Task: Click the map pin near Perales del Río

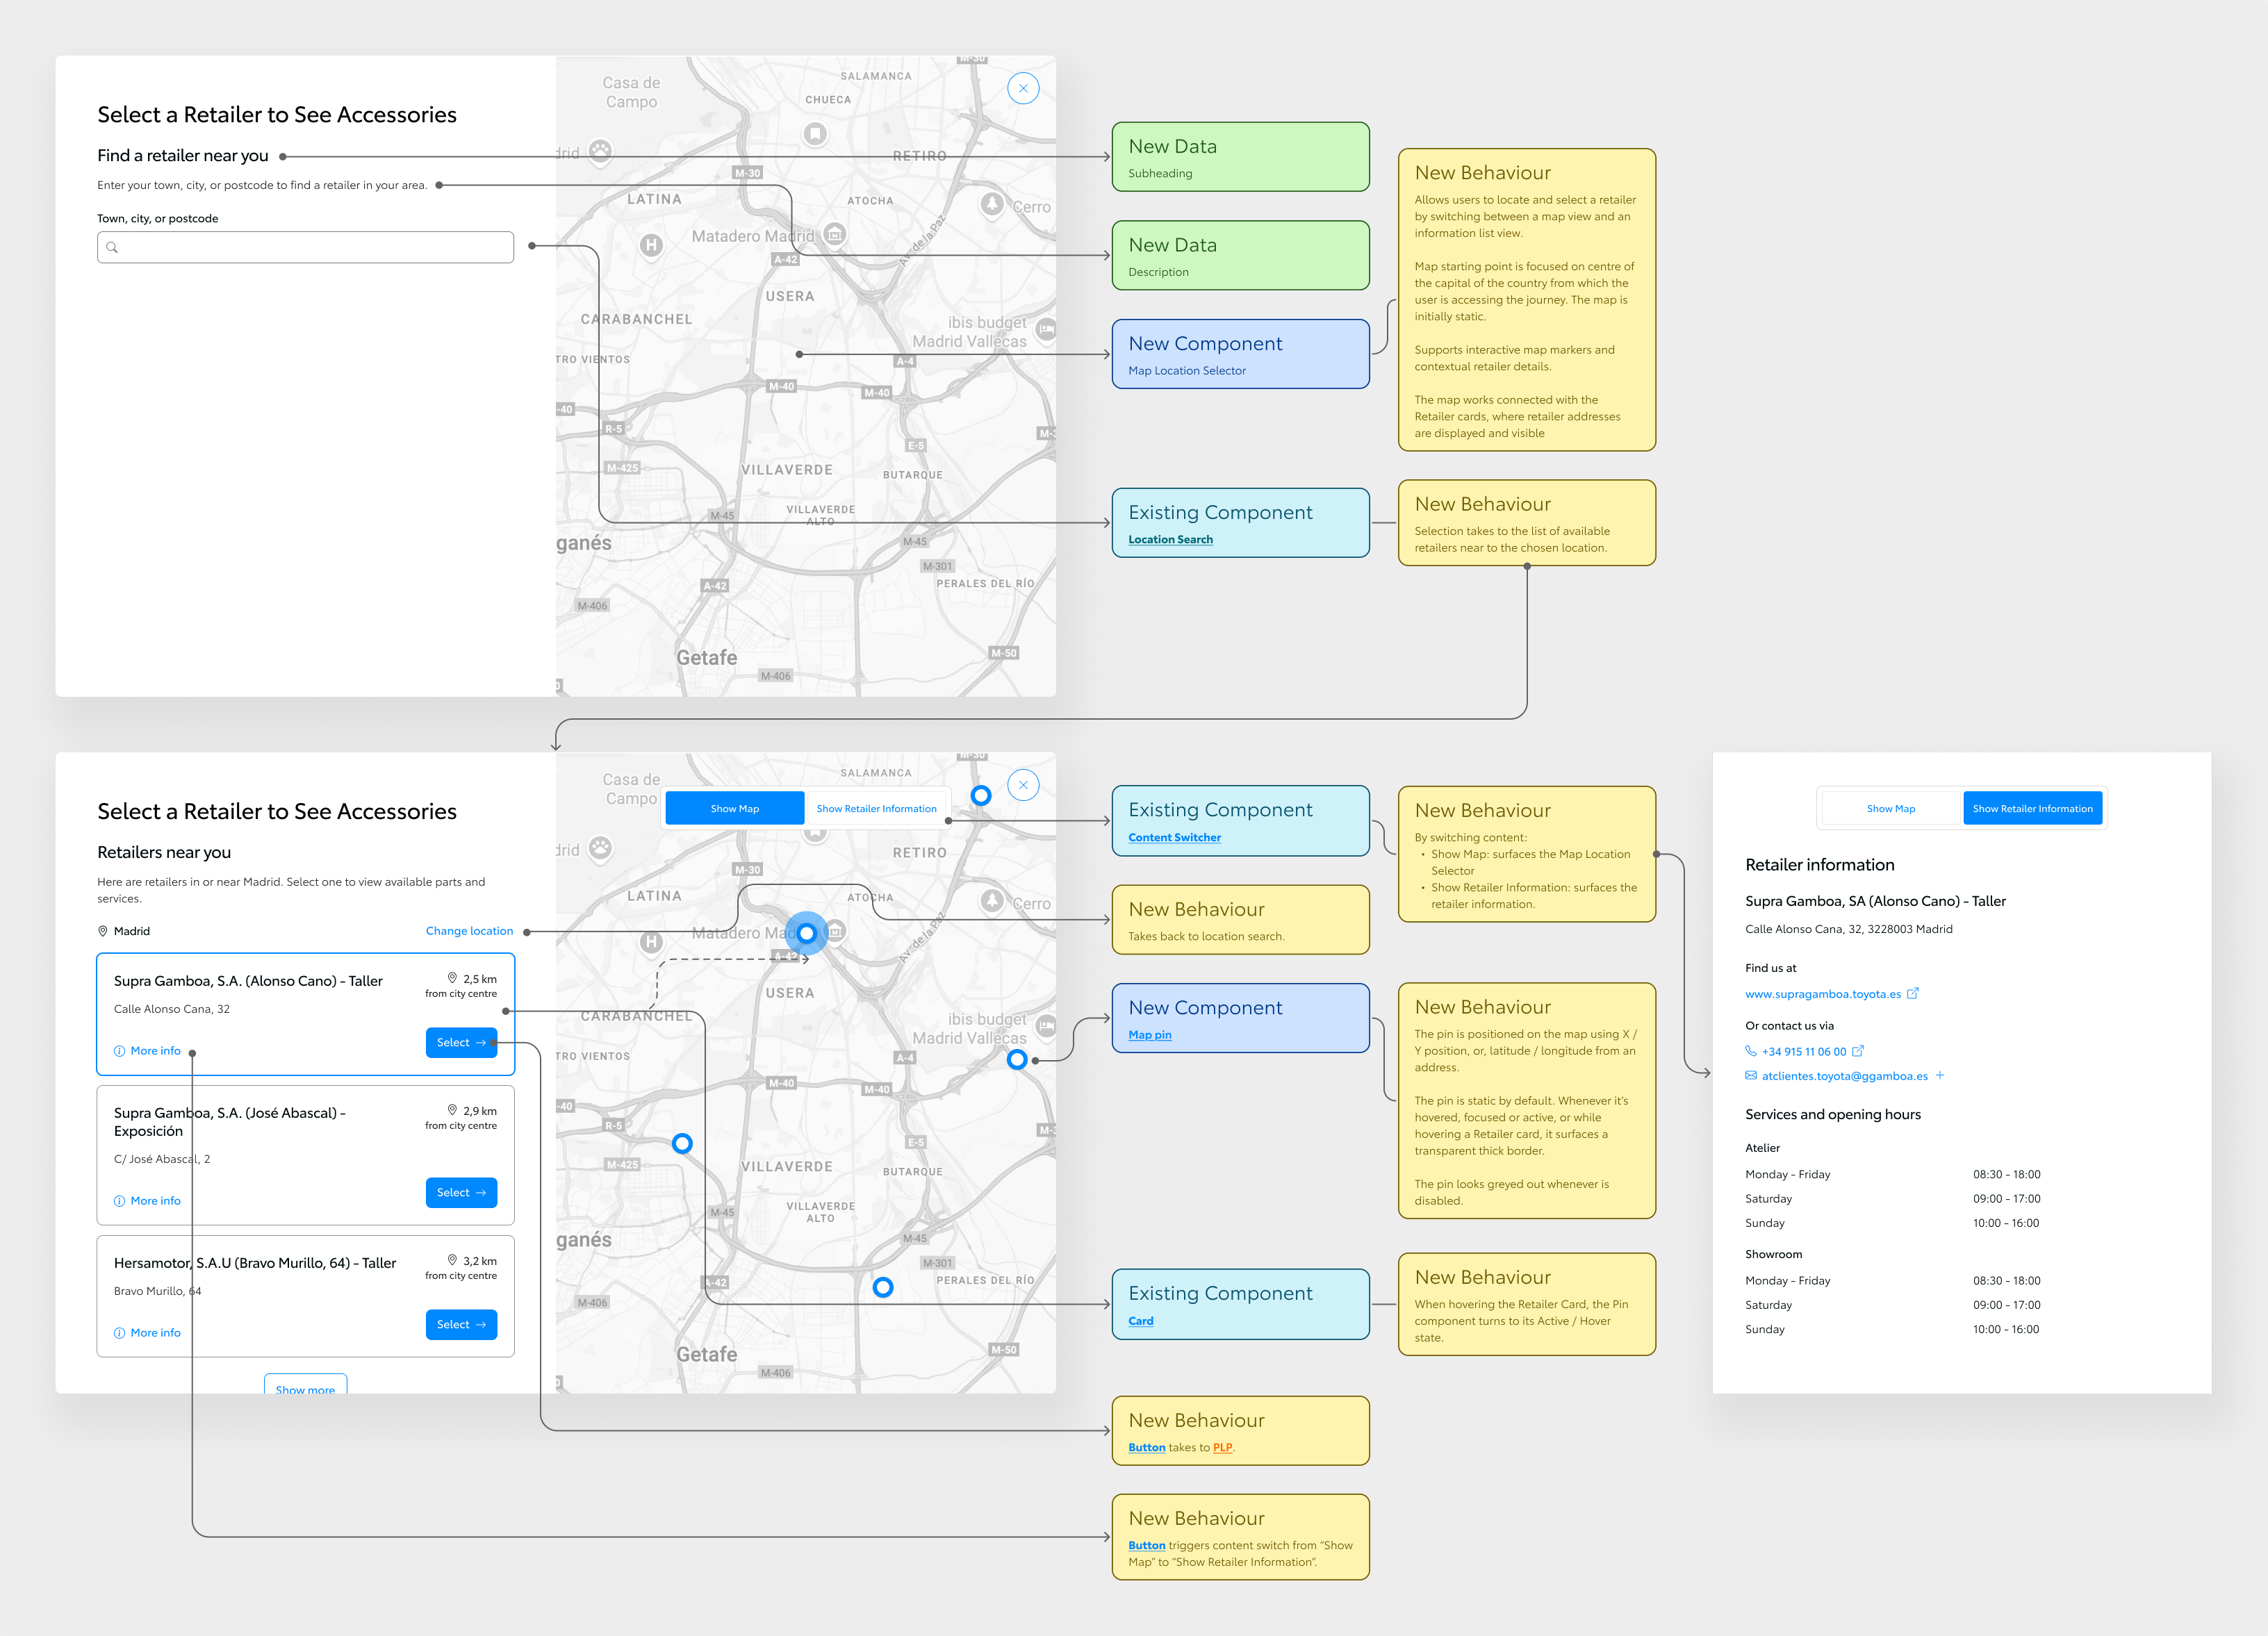Action: point(882,1287)
